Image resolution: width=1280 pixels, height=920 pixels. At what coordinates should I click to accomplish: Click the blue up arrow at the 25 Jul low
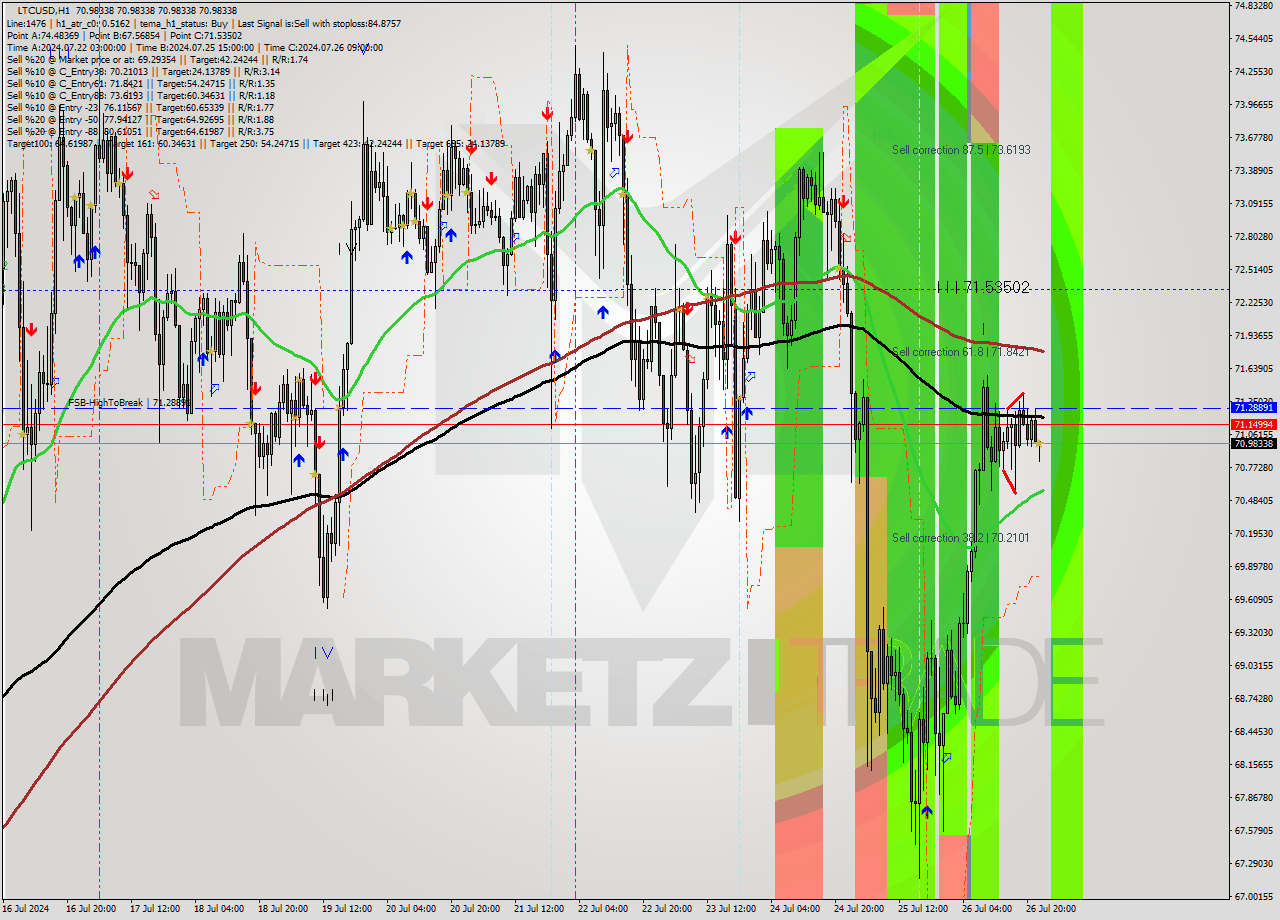tap(927, 812)
